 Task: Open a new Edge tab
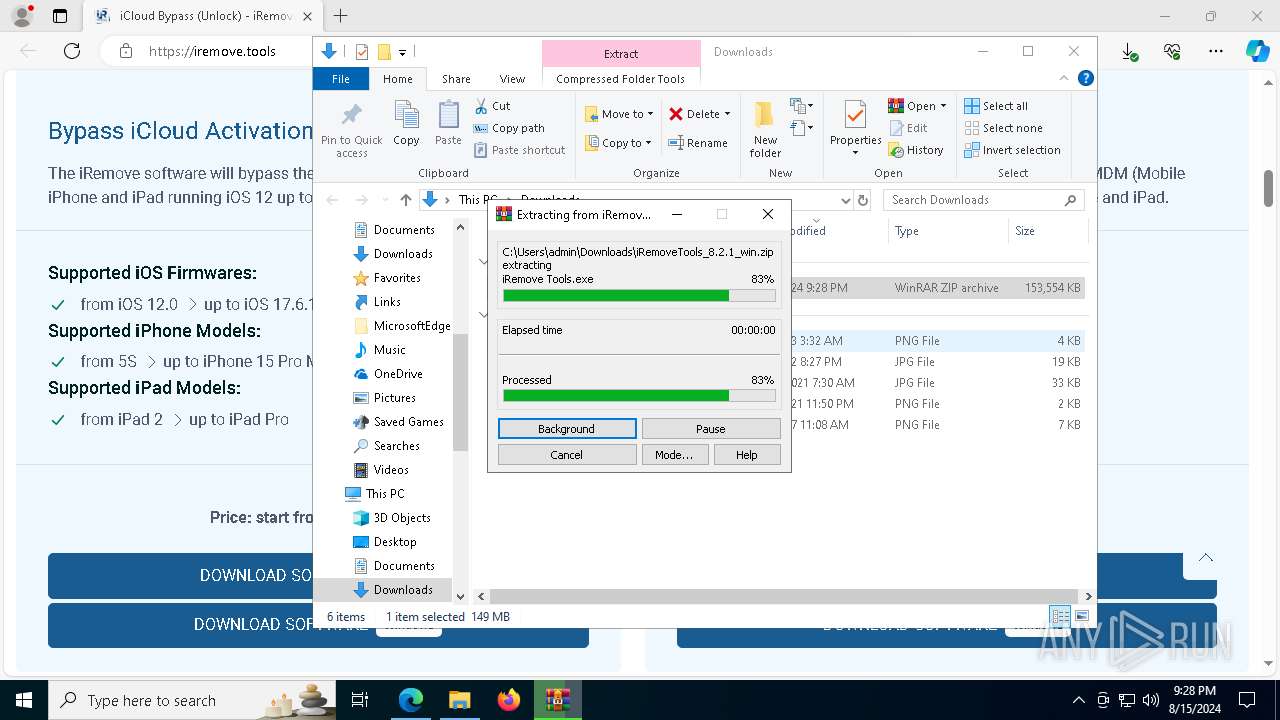point(341,16)
